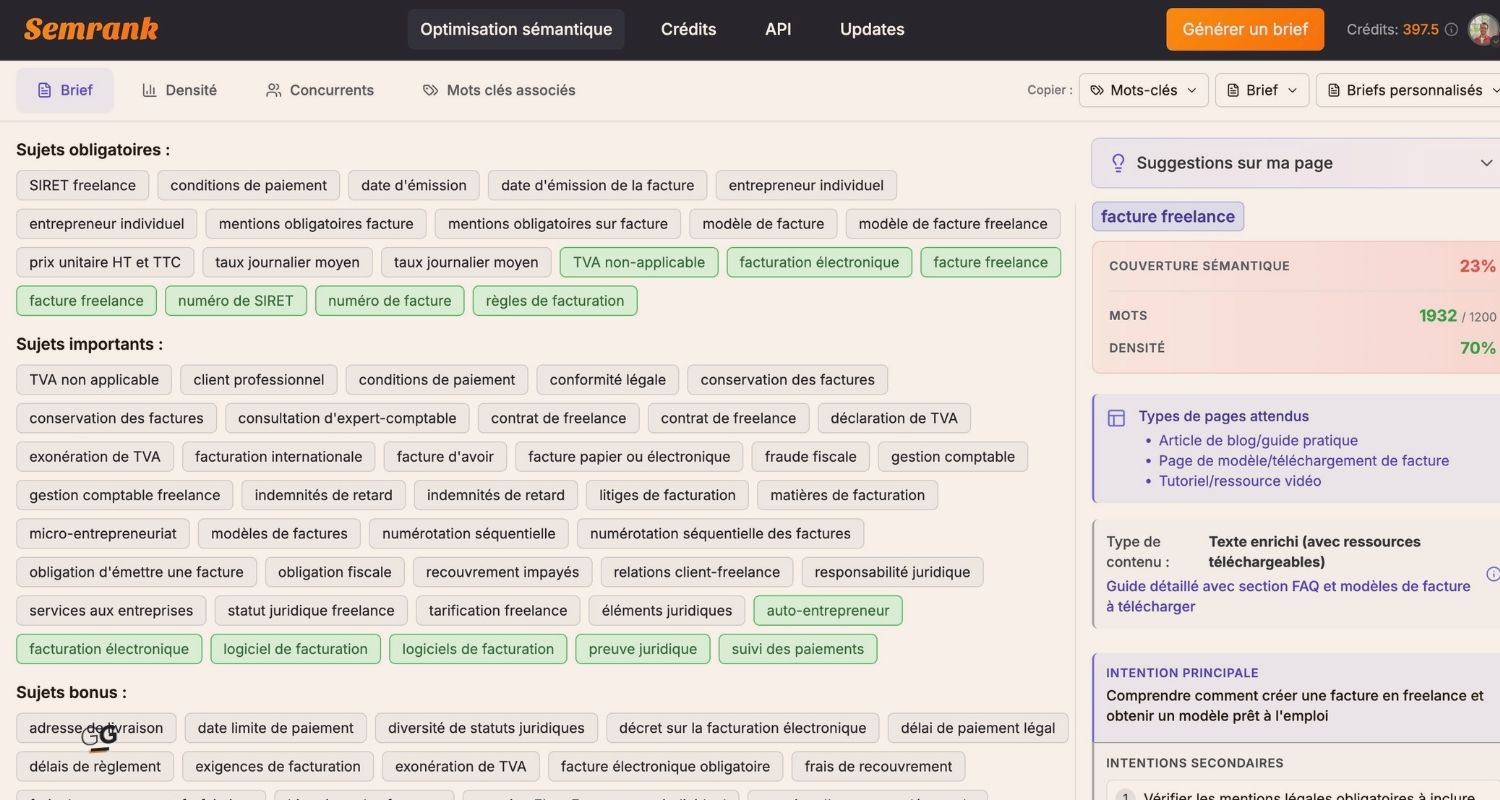1500x800 pixels.
Task: Click the profile avatar in the top right
Action: tap(1482, 29)
